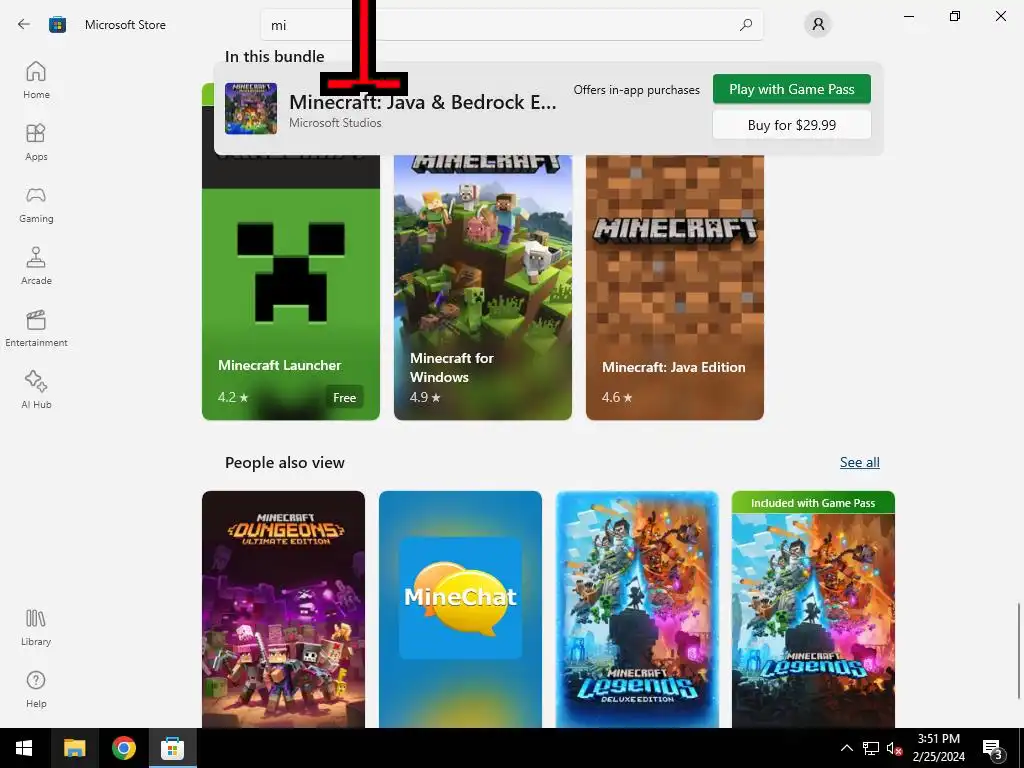Click the muted volume tray icon
This screenshot has width=1024, height=768.
[x=894, y=748]
